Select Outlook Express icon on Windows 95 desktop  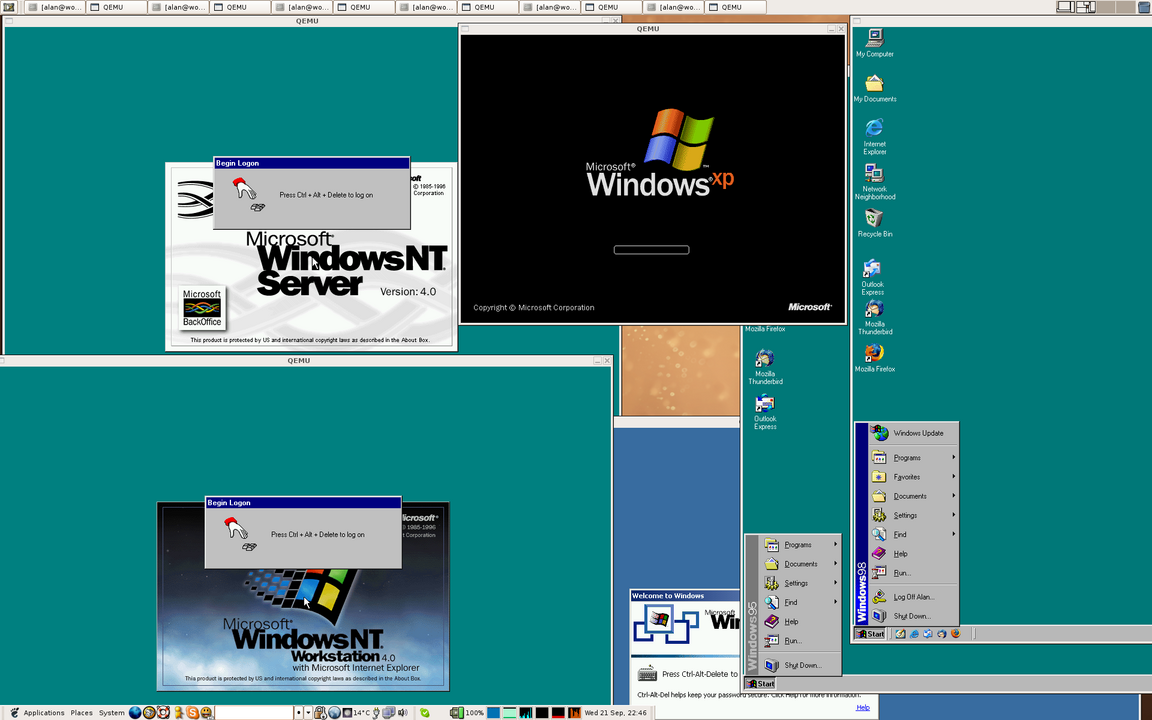pos(765,411)
